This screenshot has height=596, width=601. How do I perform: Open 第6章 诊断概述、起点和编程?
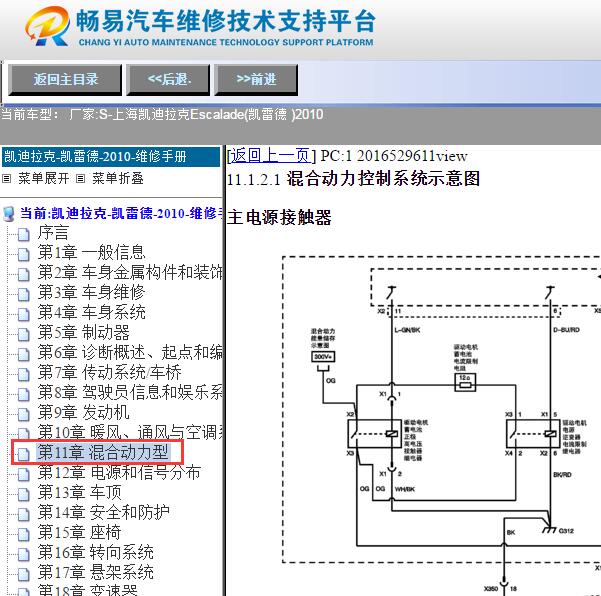pyautogui.click(x=130, y=352)
